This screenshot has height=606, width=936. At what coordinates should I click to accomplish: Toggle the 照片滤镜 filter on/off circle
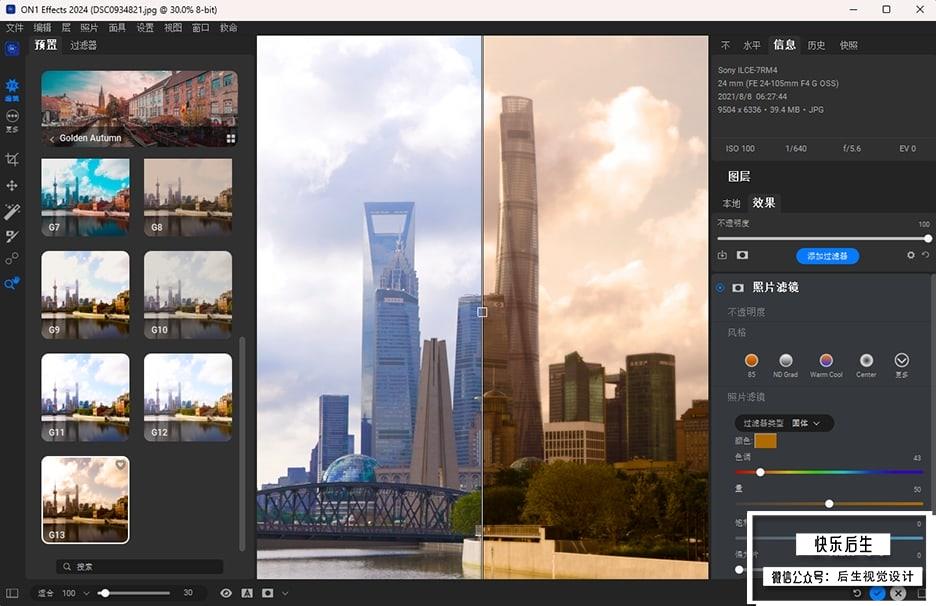pyautogui.click(x=721, y=288)
